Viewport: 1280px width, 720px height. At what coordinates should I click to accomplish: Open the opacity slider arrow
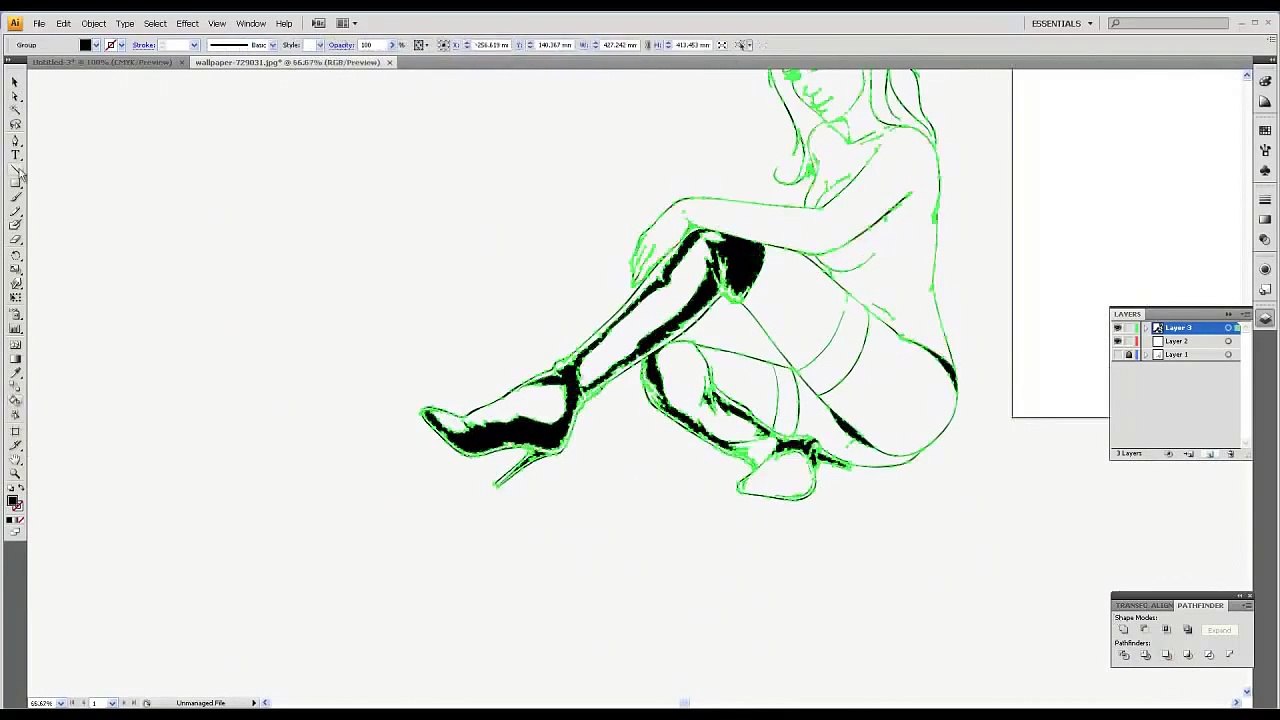391,45
